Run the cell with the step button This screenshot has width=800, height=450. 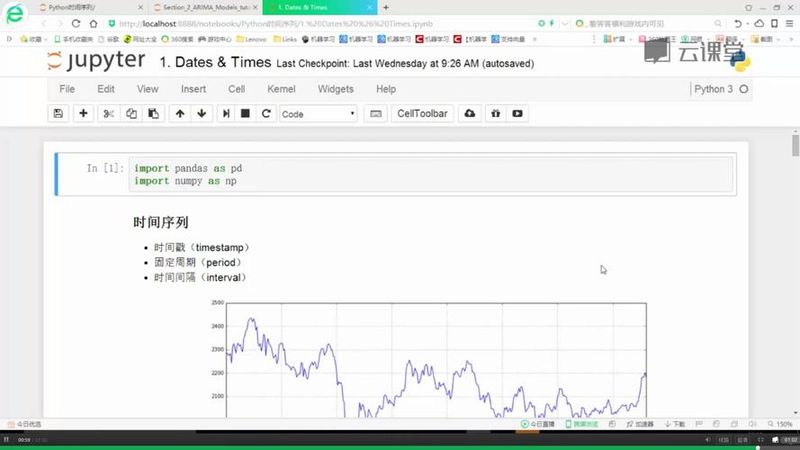pyautogui.click(x=226, y=114)
